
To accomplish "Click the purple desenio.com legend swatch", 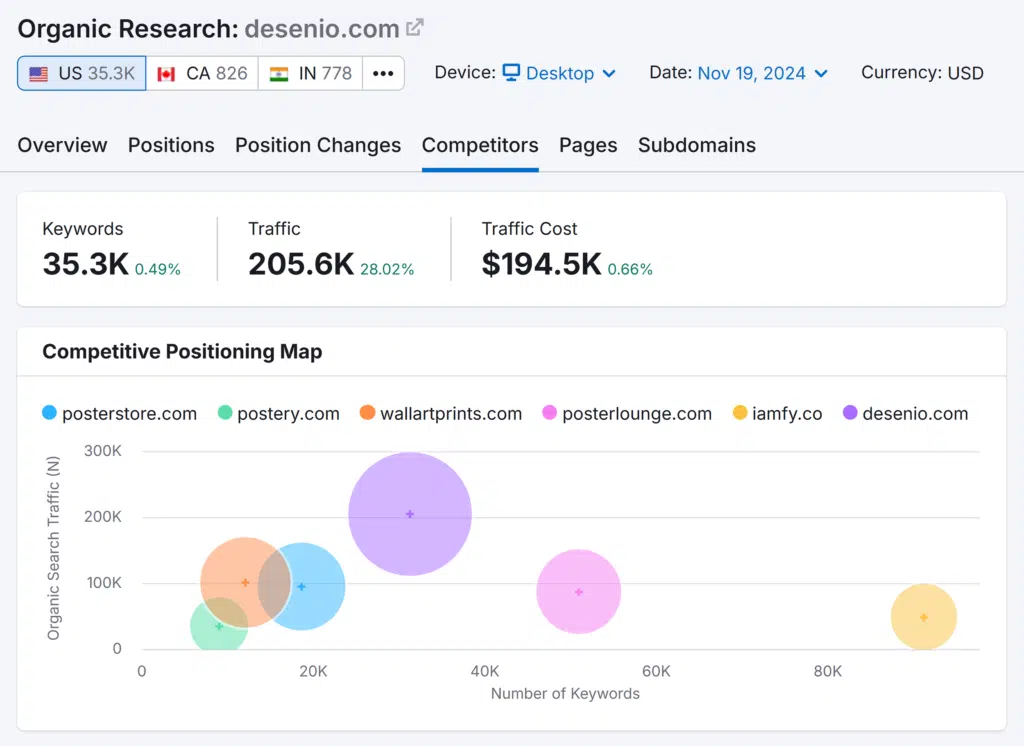I will pyautogui.click(x=850, y=413).
